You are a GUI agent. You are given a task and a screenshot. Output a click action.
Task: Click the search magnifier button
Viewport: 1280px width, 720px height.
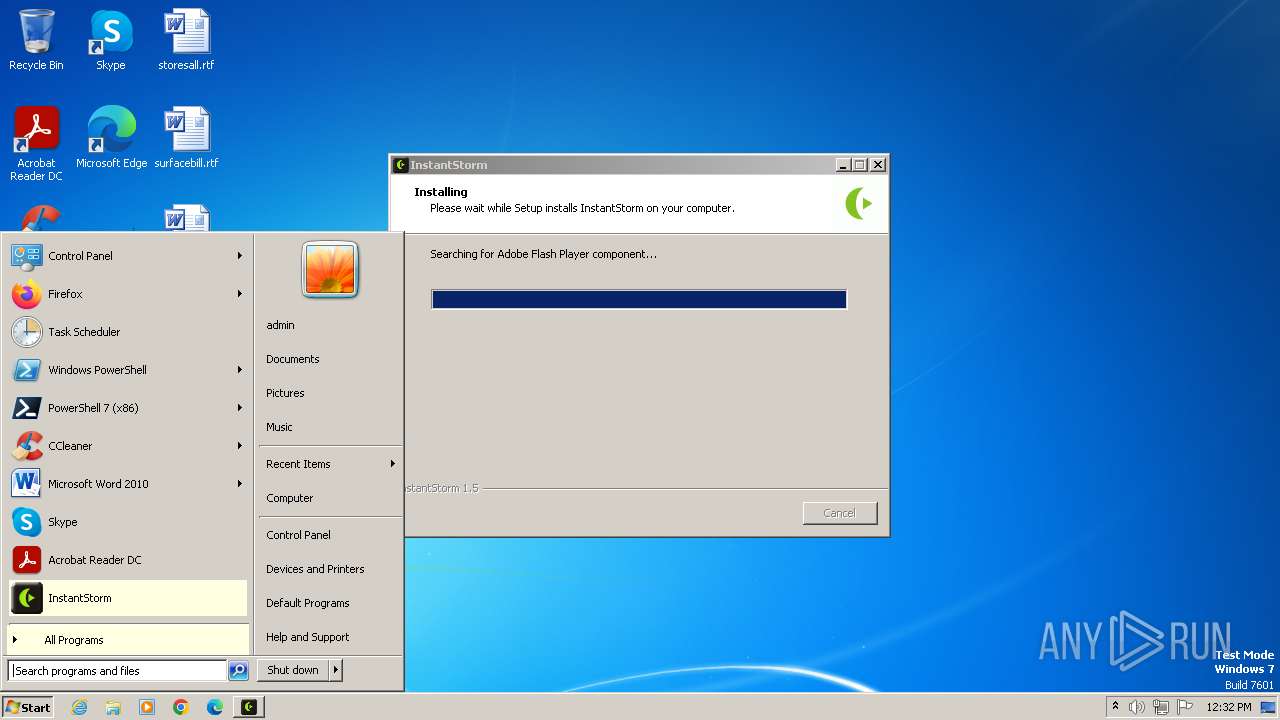click(x=238, y=671)
